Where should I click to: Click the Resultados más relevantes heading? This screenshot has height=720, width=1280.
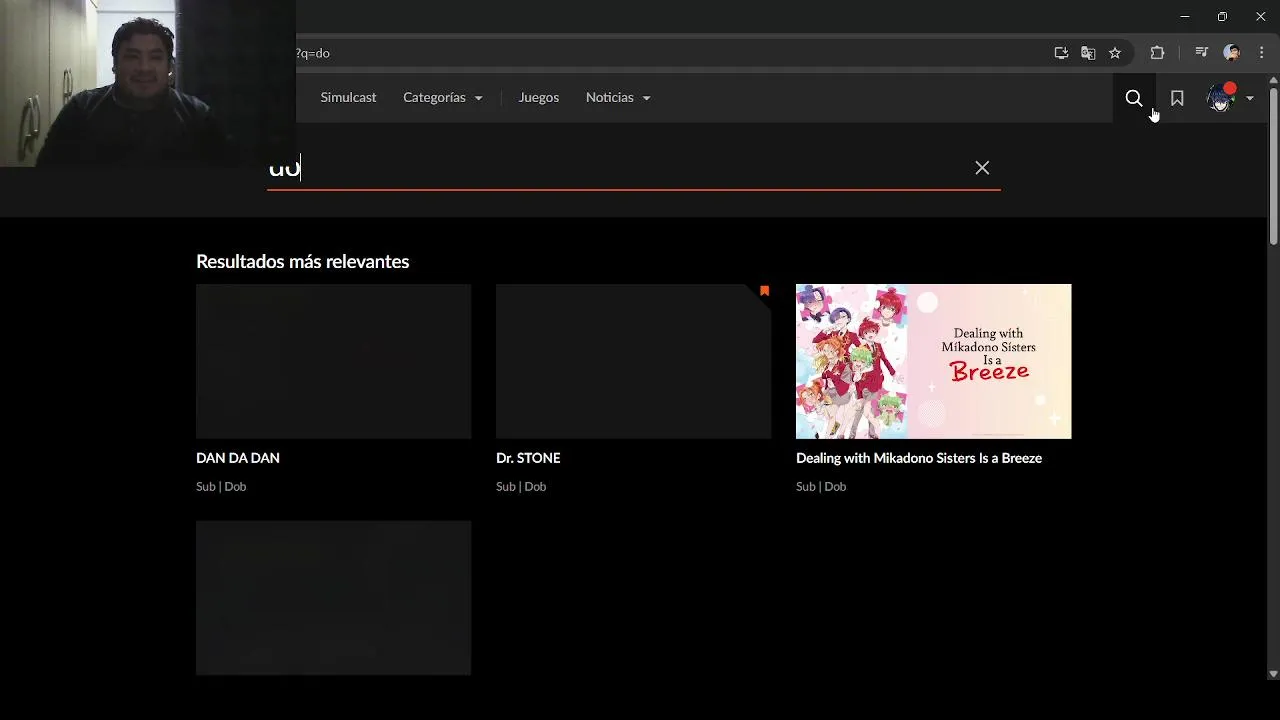click(302, 262)
